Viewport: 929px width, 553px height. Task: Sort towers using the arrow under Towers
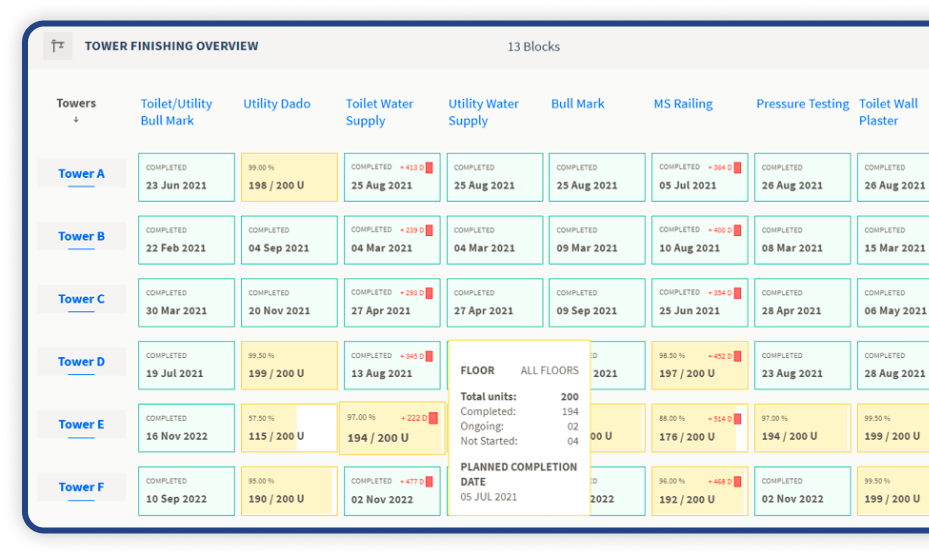(76, 120)
